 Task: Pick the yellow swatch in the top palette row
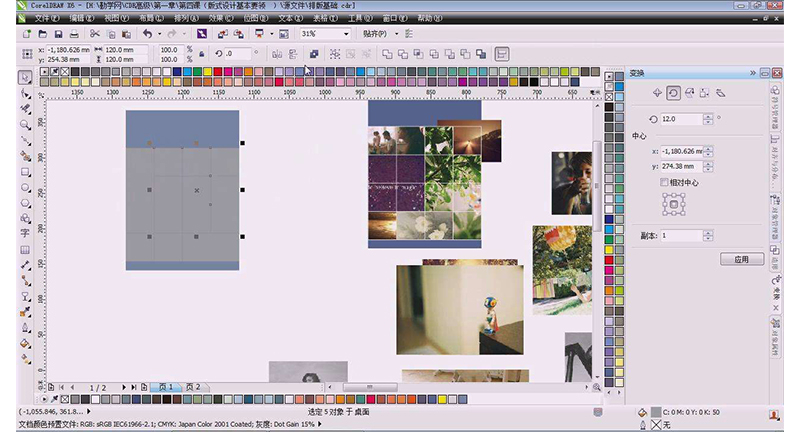206,71
